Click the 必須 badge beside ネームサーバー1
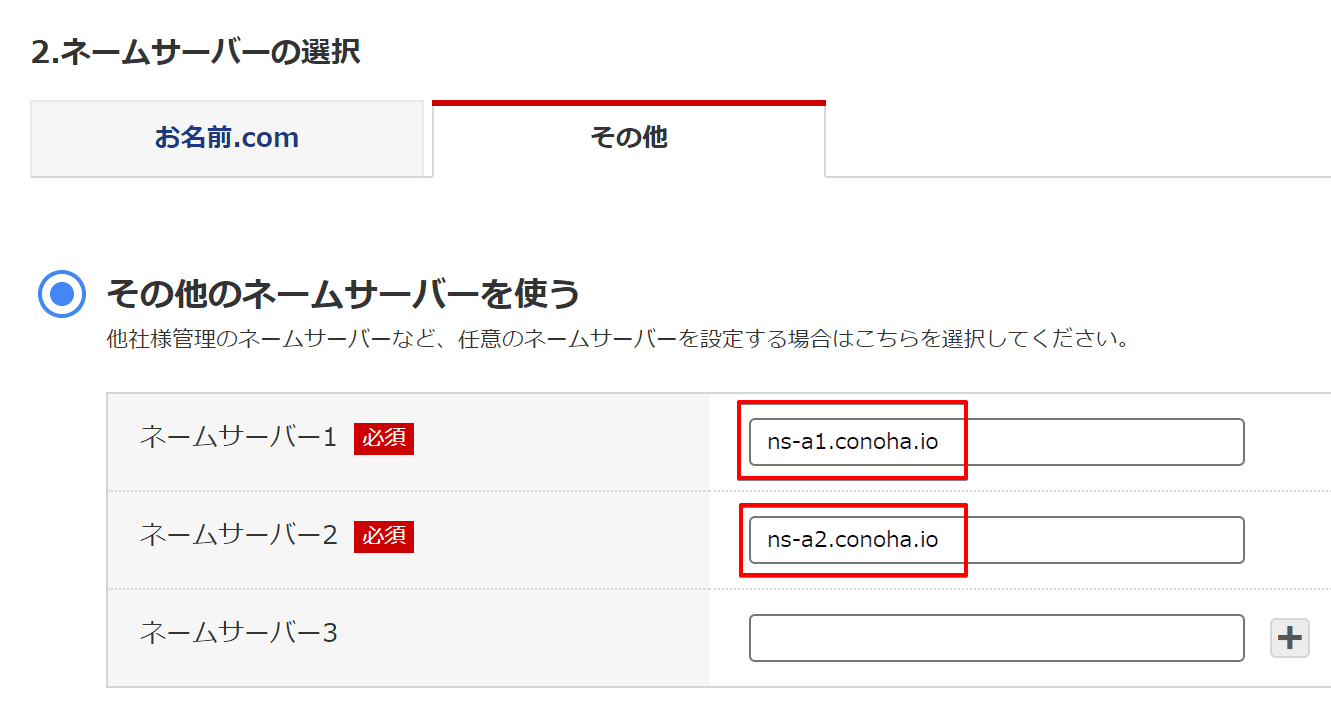Image resolution: width=1331 pixels, height=726 pixels. coord(383,438)
